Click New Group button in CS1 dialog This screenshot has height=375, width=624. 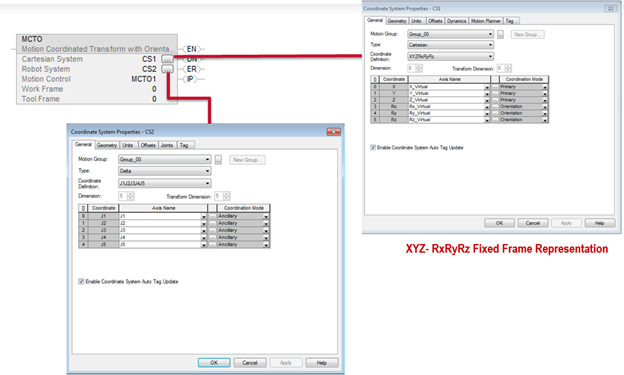pyautogui.click(x=527, y=35)
